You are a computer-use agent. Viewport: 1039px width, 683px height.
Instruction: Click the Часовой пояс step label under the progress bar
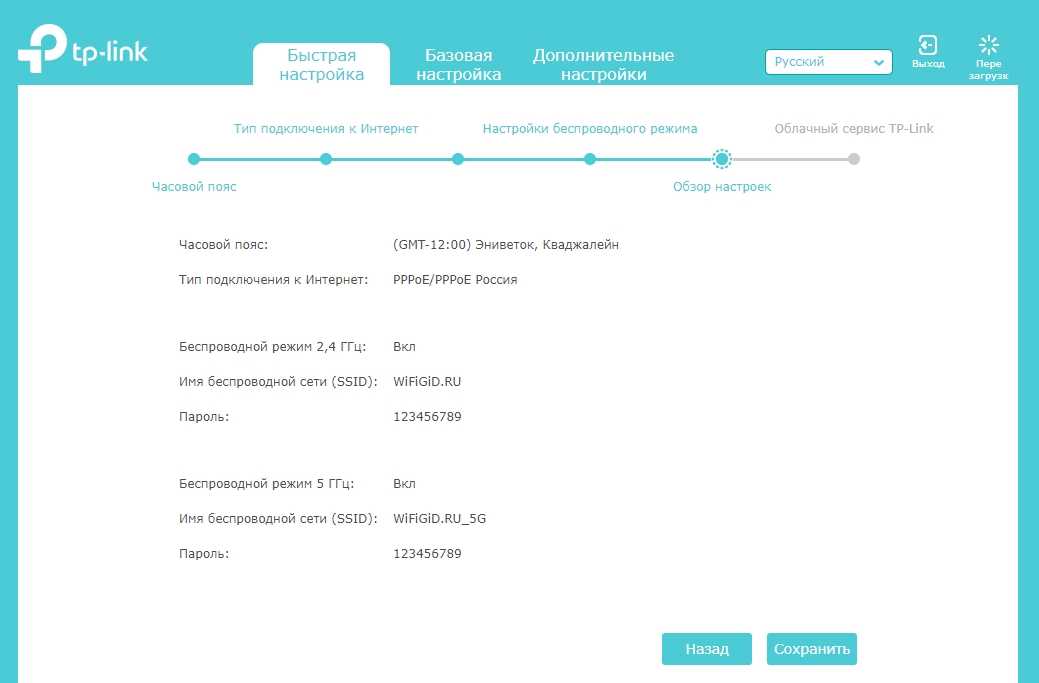click(194, 187)
